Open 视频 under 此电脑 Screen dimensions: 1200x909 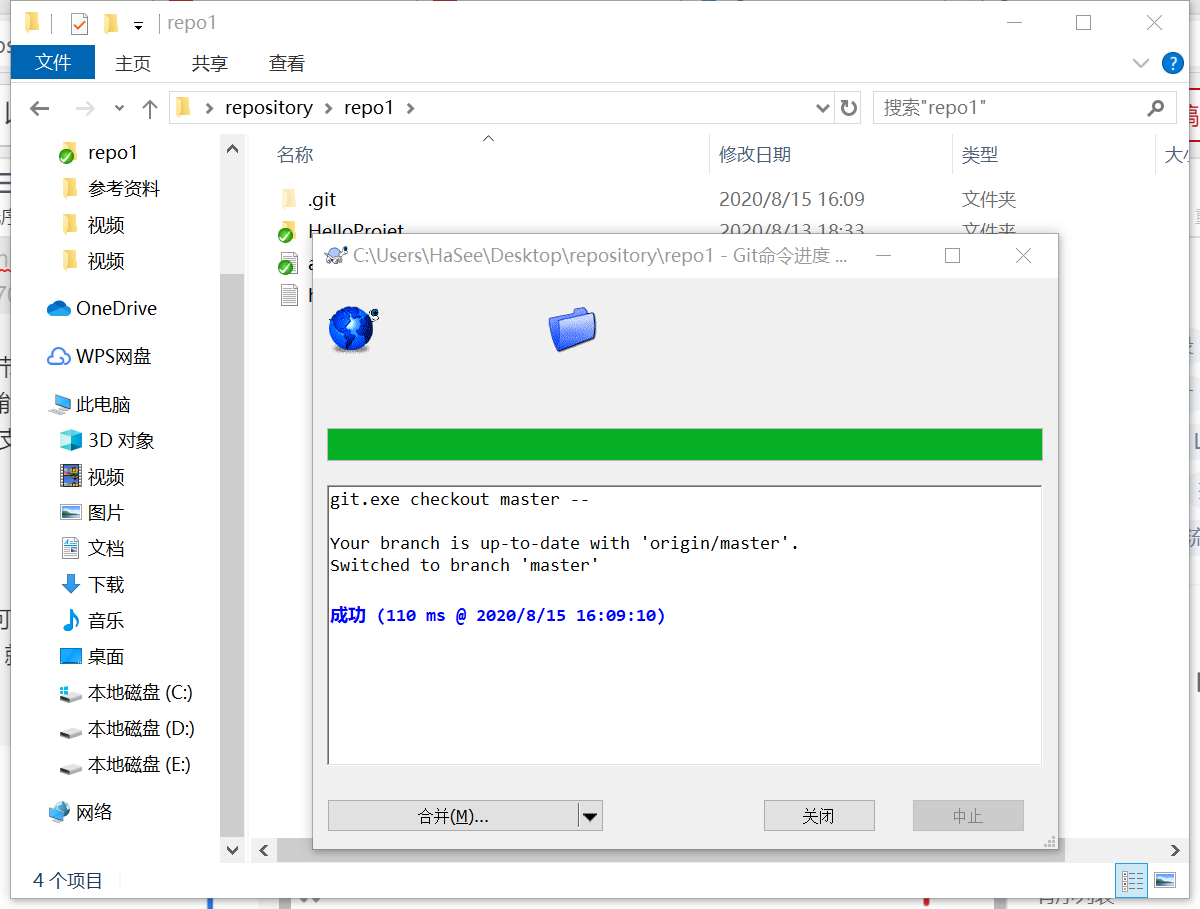[106, 476]
